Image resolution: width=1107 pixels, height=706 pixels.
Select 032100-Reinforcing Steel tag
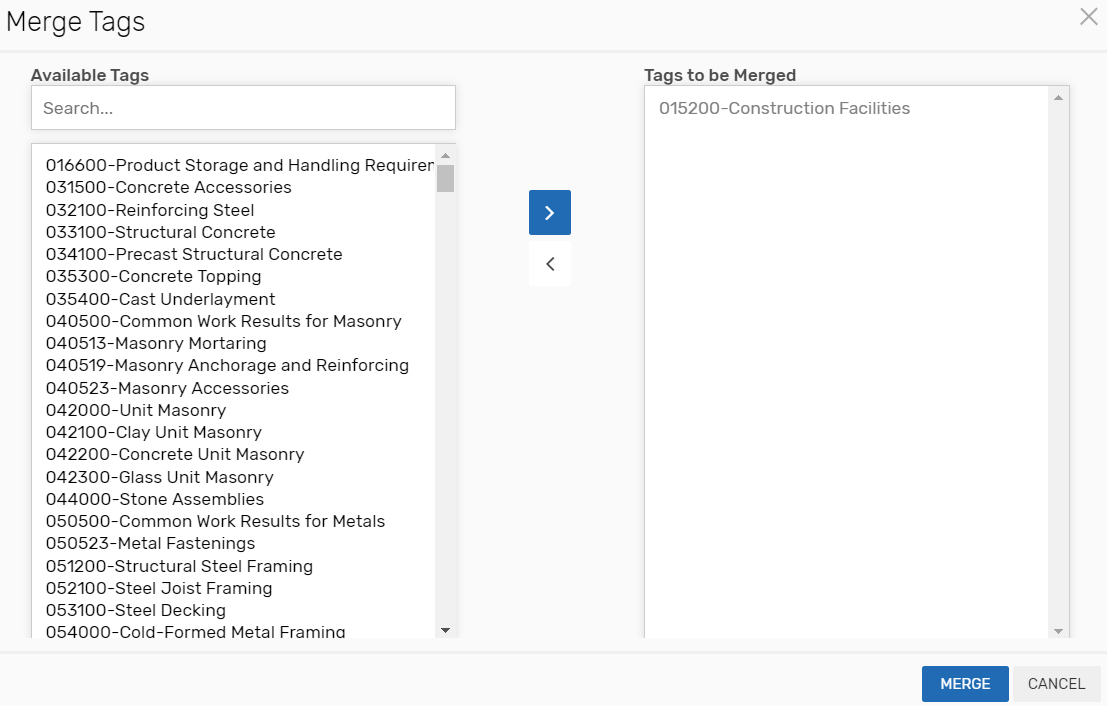(x=150, y=210)
